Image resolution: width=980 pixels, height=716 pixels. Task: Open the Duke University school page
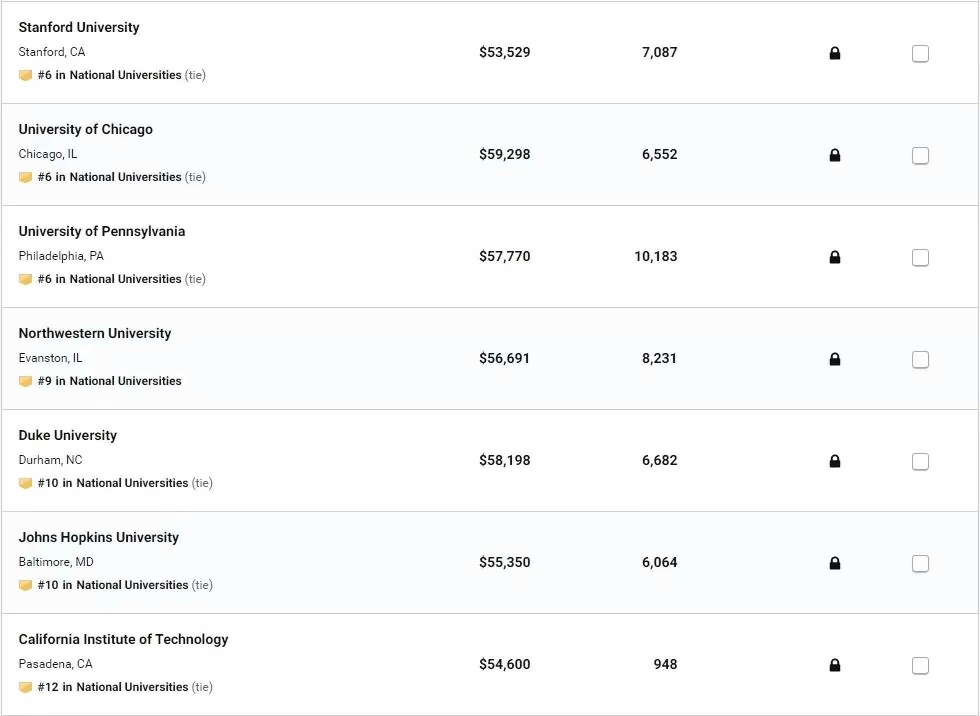(67, 435)
